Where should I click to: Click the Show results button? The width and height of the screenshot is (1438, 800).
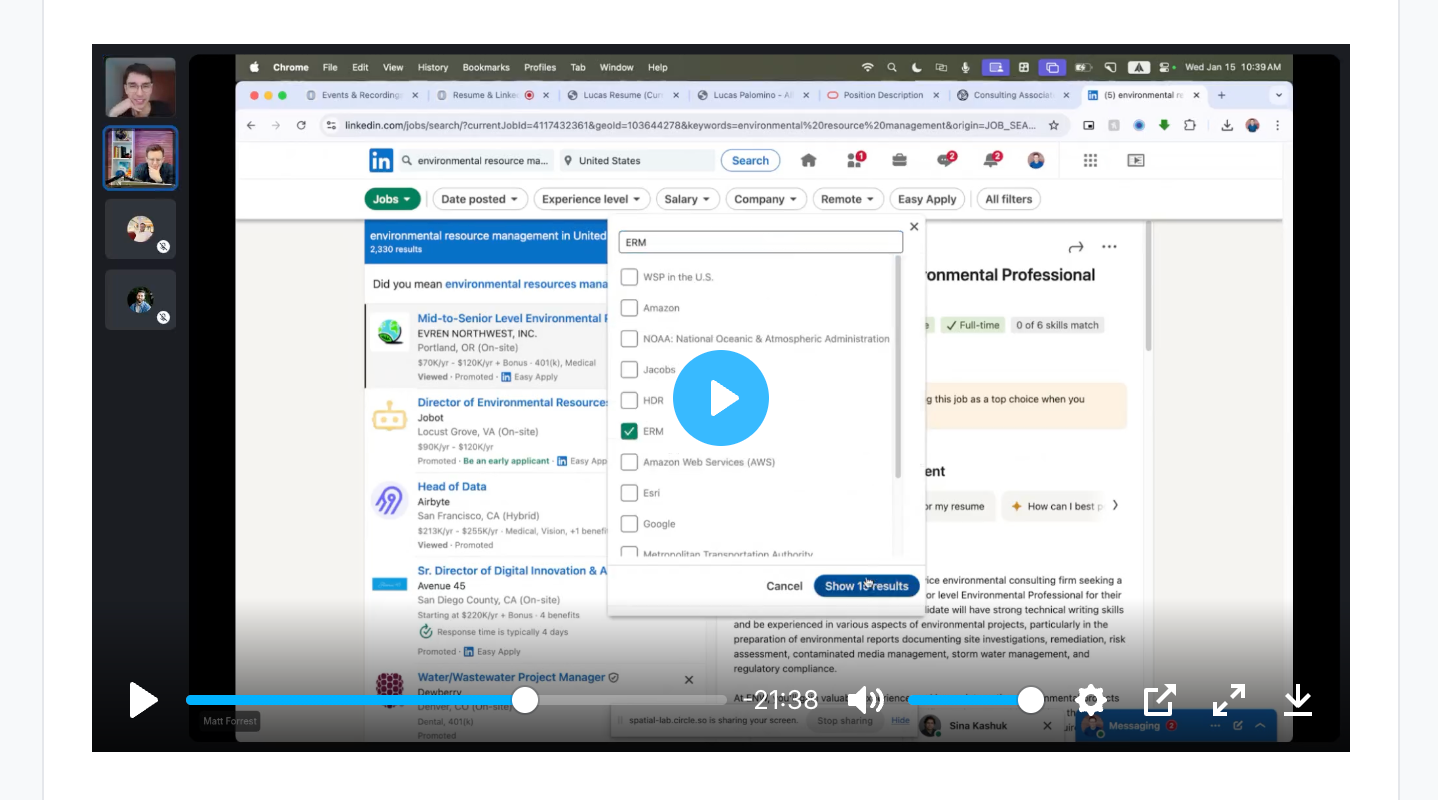click(866, 586)
